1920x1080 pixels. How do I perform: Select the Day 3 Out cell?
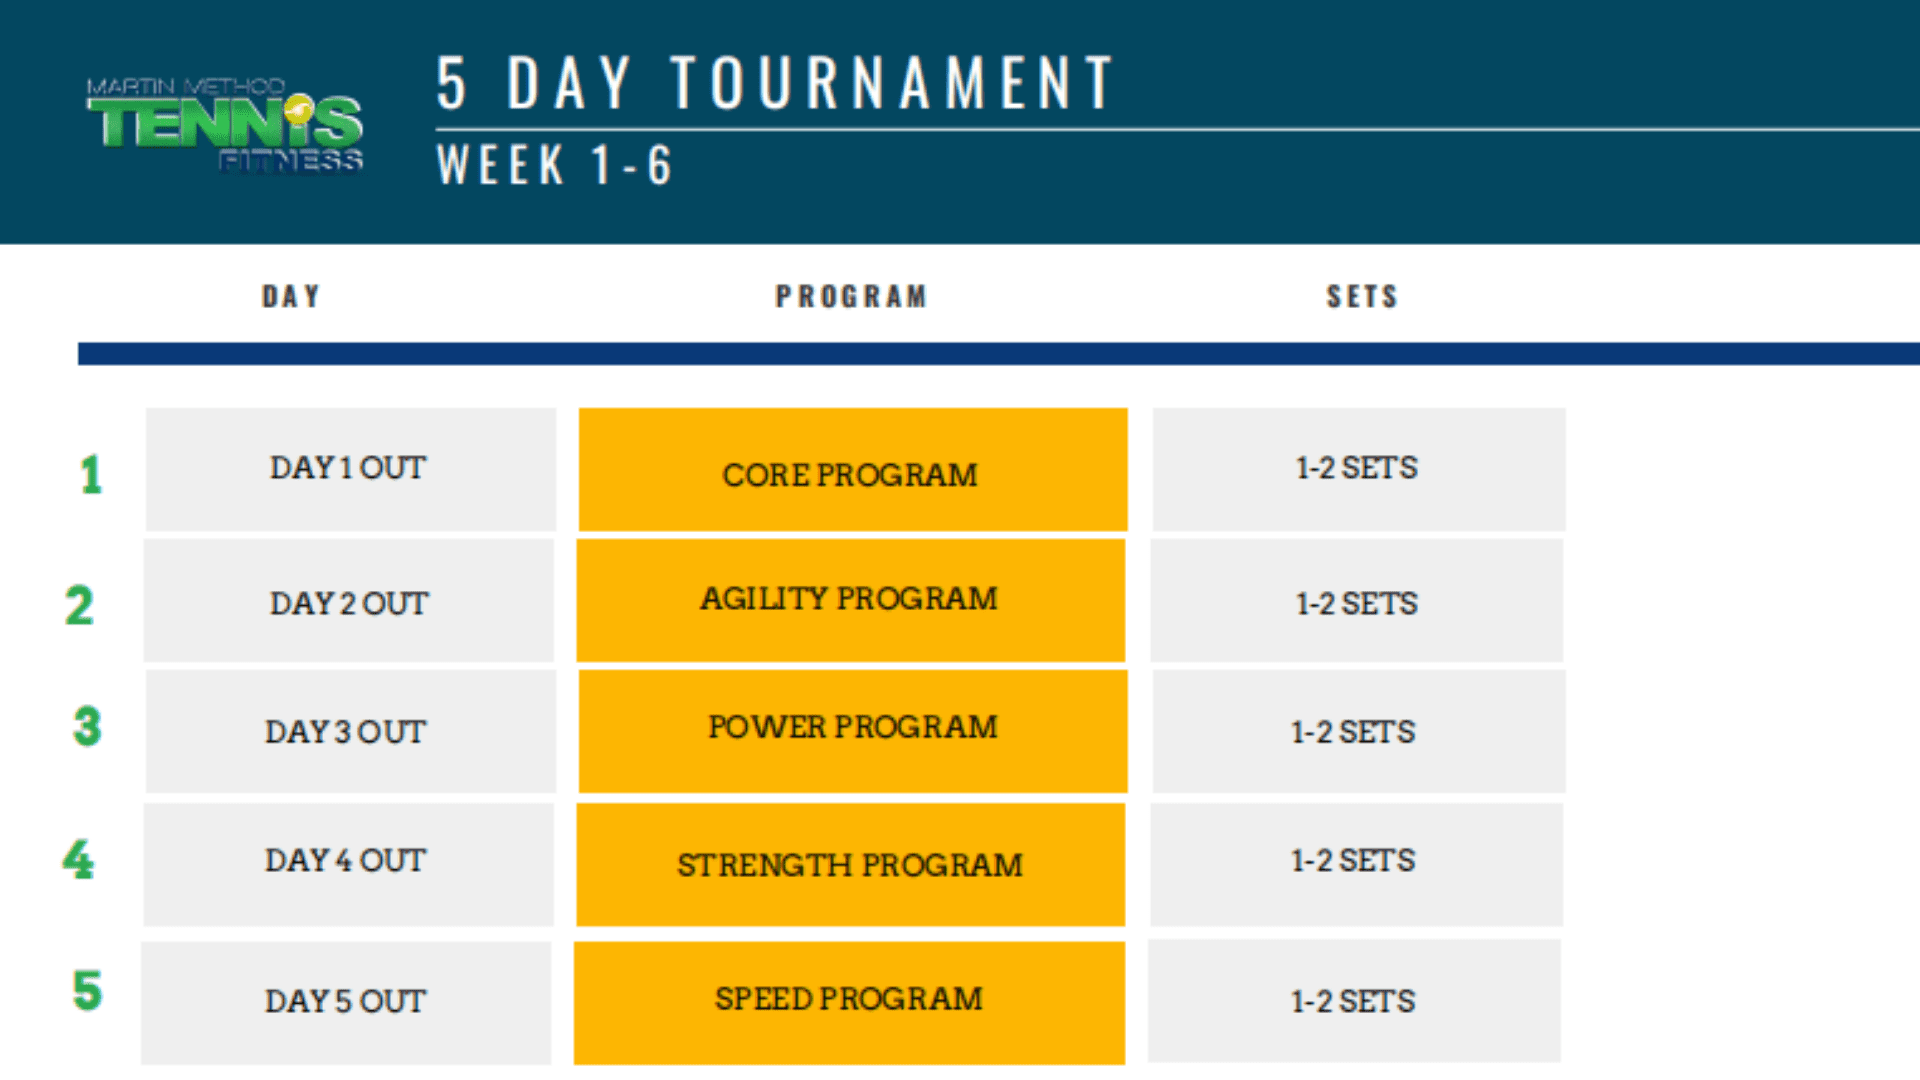click(351, 731)
